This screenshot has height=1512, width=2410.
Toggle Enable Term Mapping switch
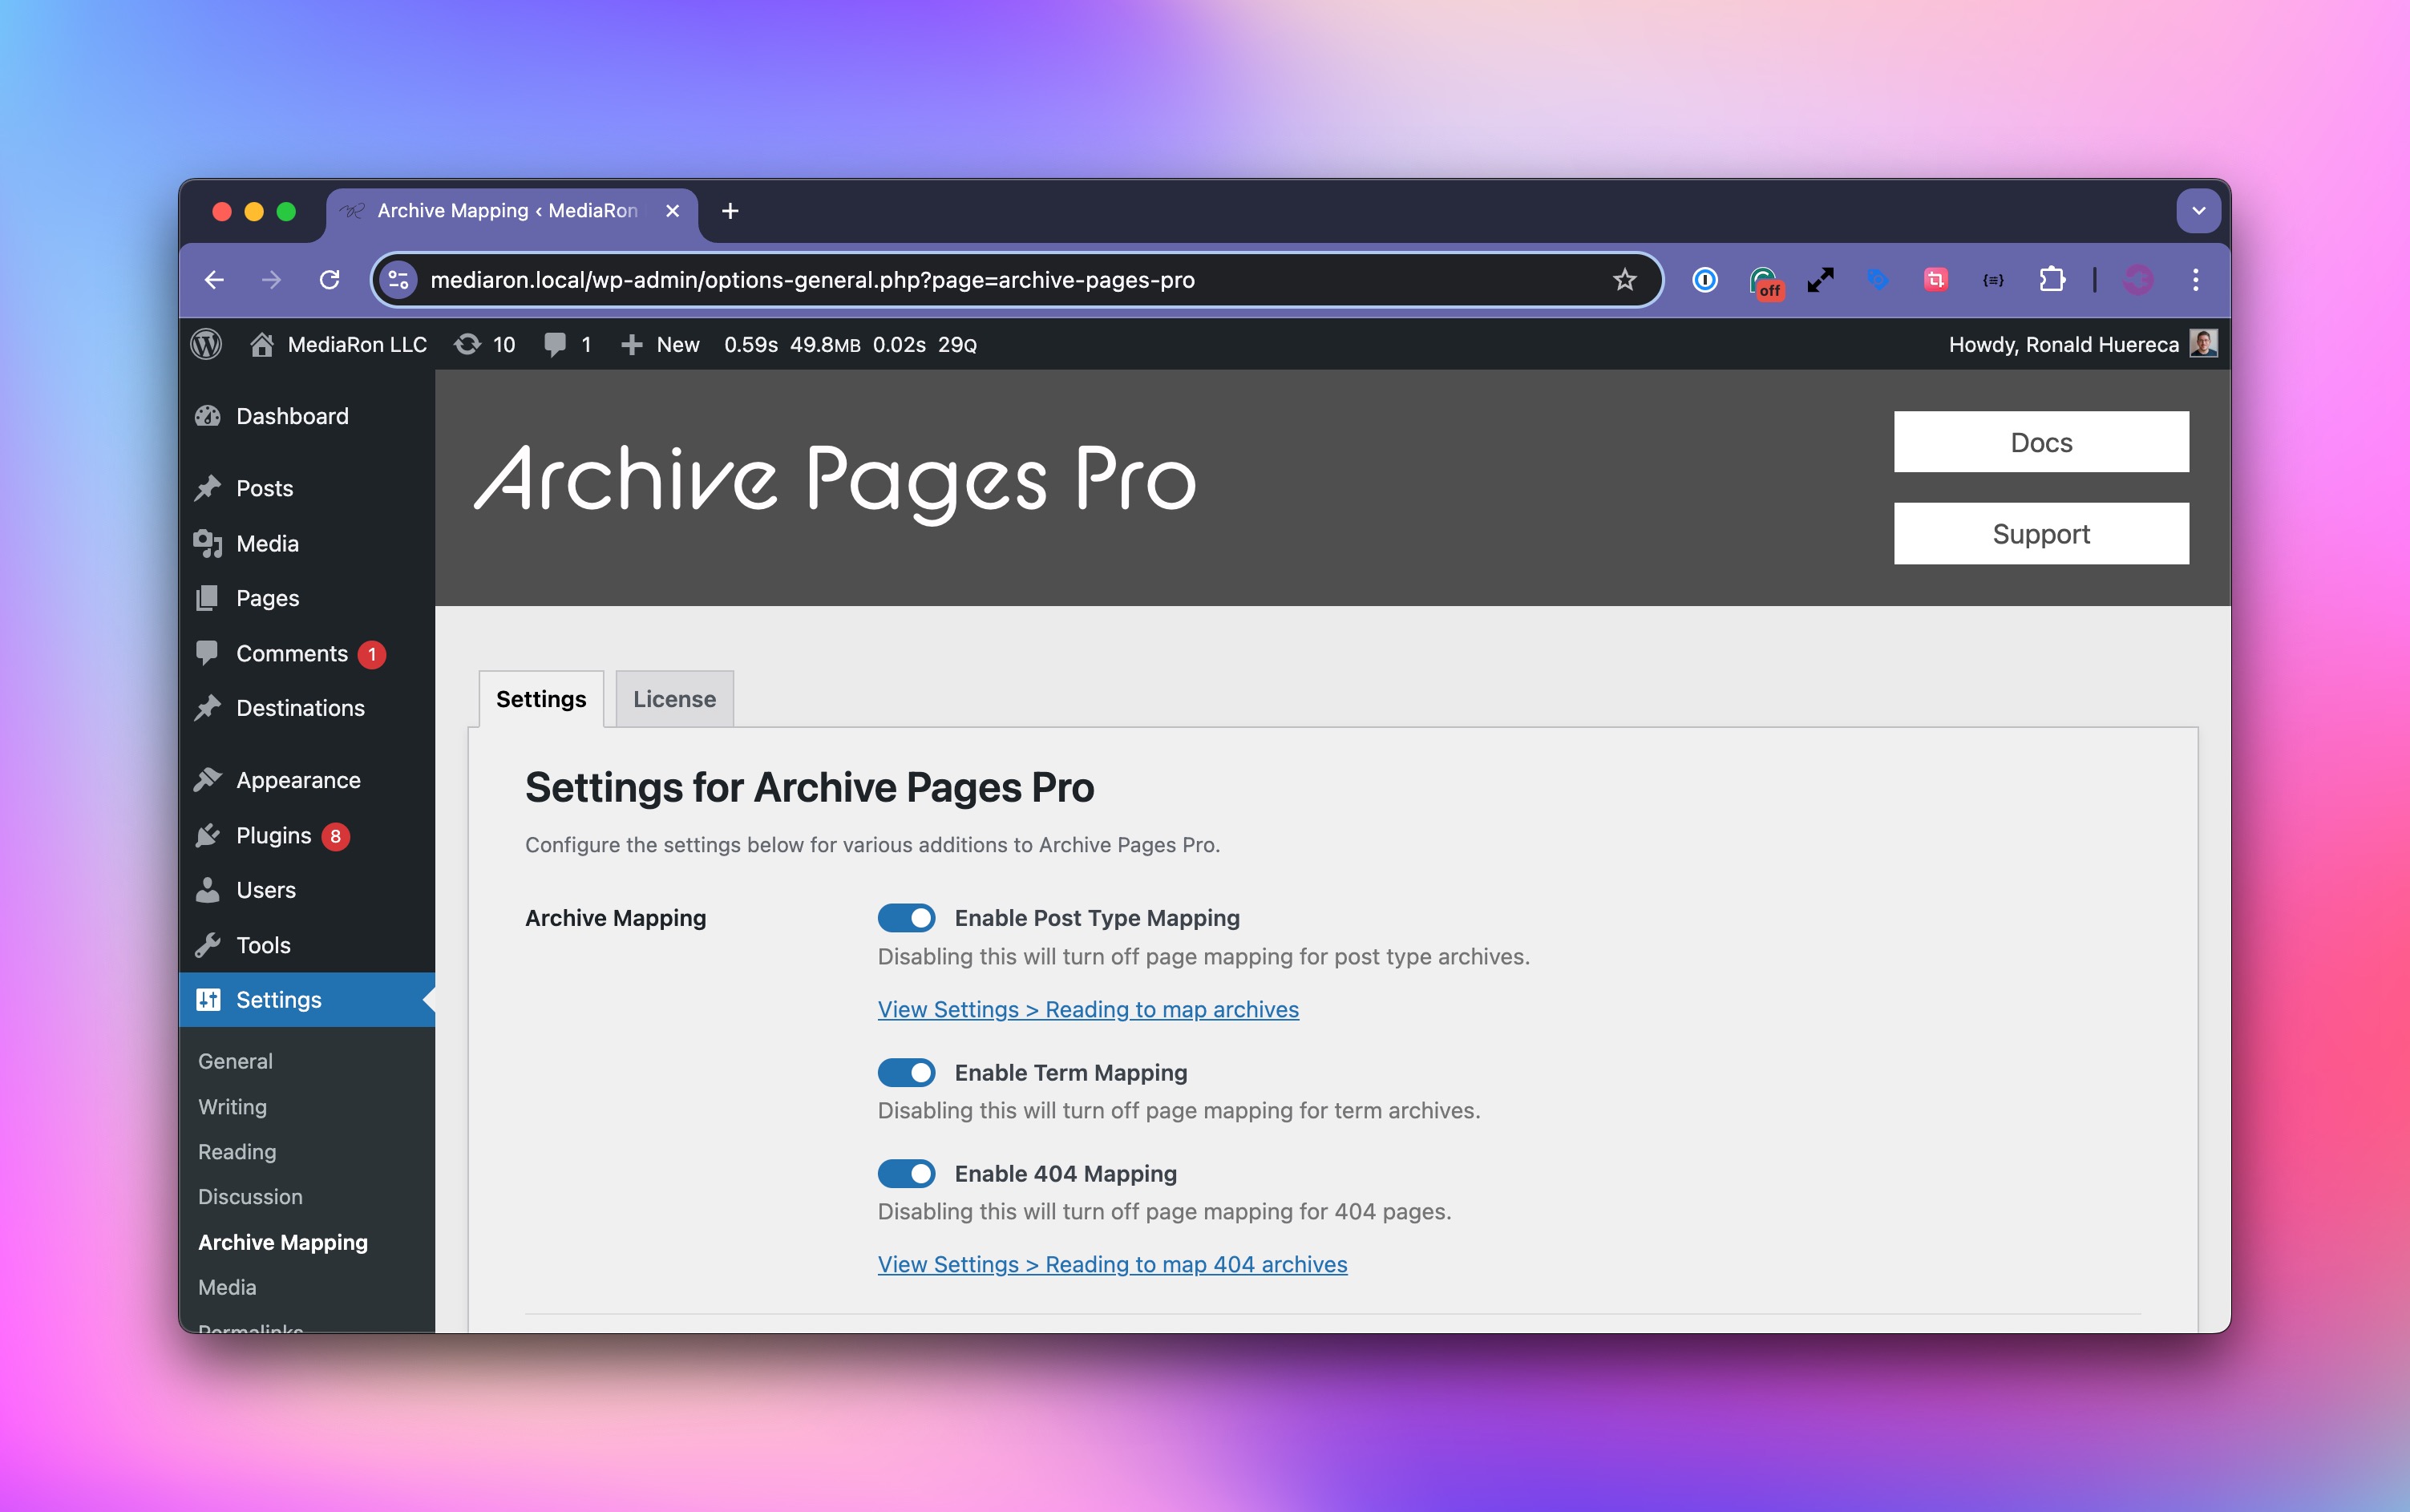906,1072
